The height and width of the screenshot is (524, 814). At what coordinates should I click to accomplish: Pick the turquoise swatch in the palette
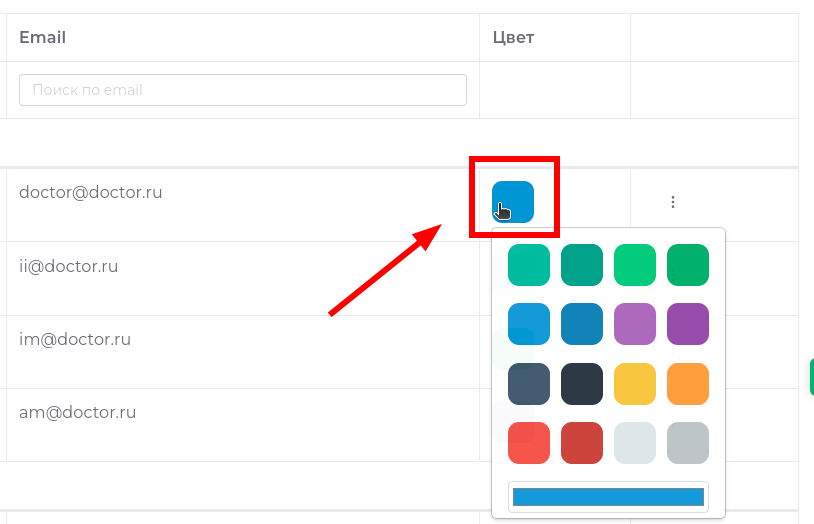529,265
